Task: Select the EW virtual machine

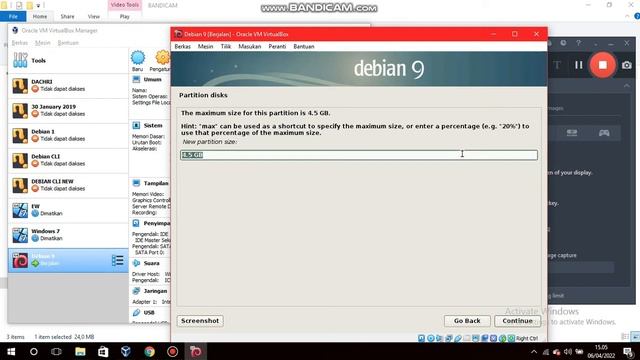Action: [68, 210]
